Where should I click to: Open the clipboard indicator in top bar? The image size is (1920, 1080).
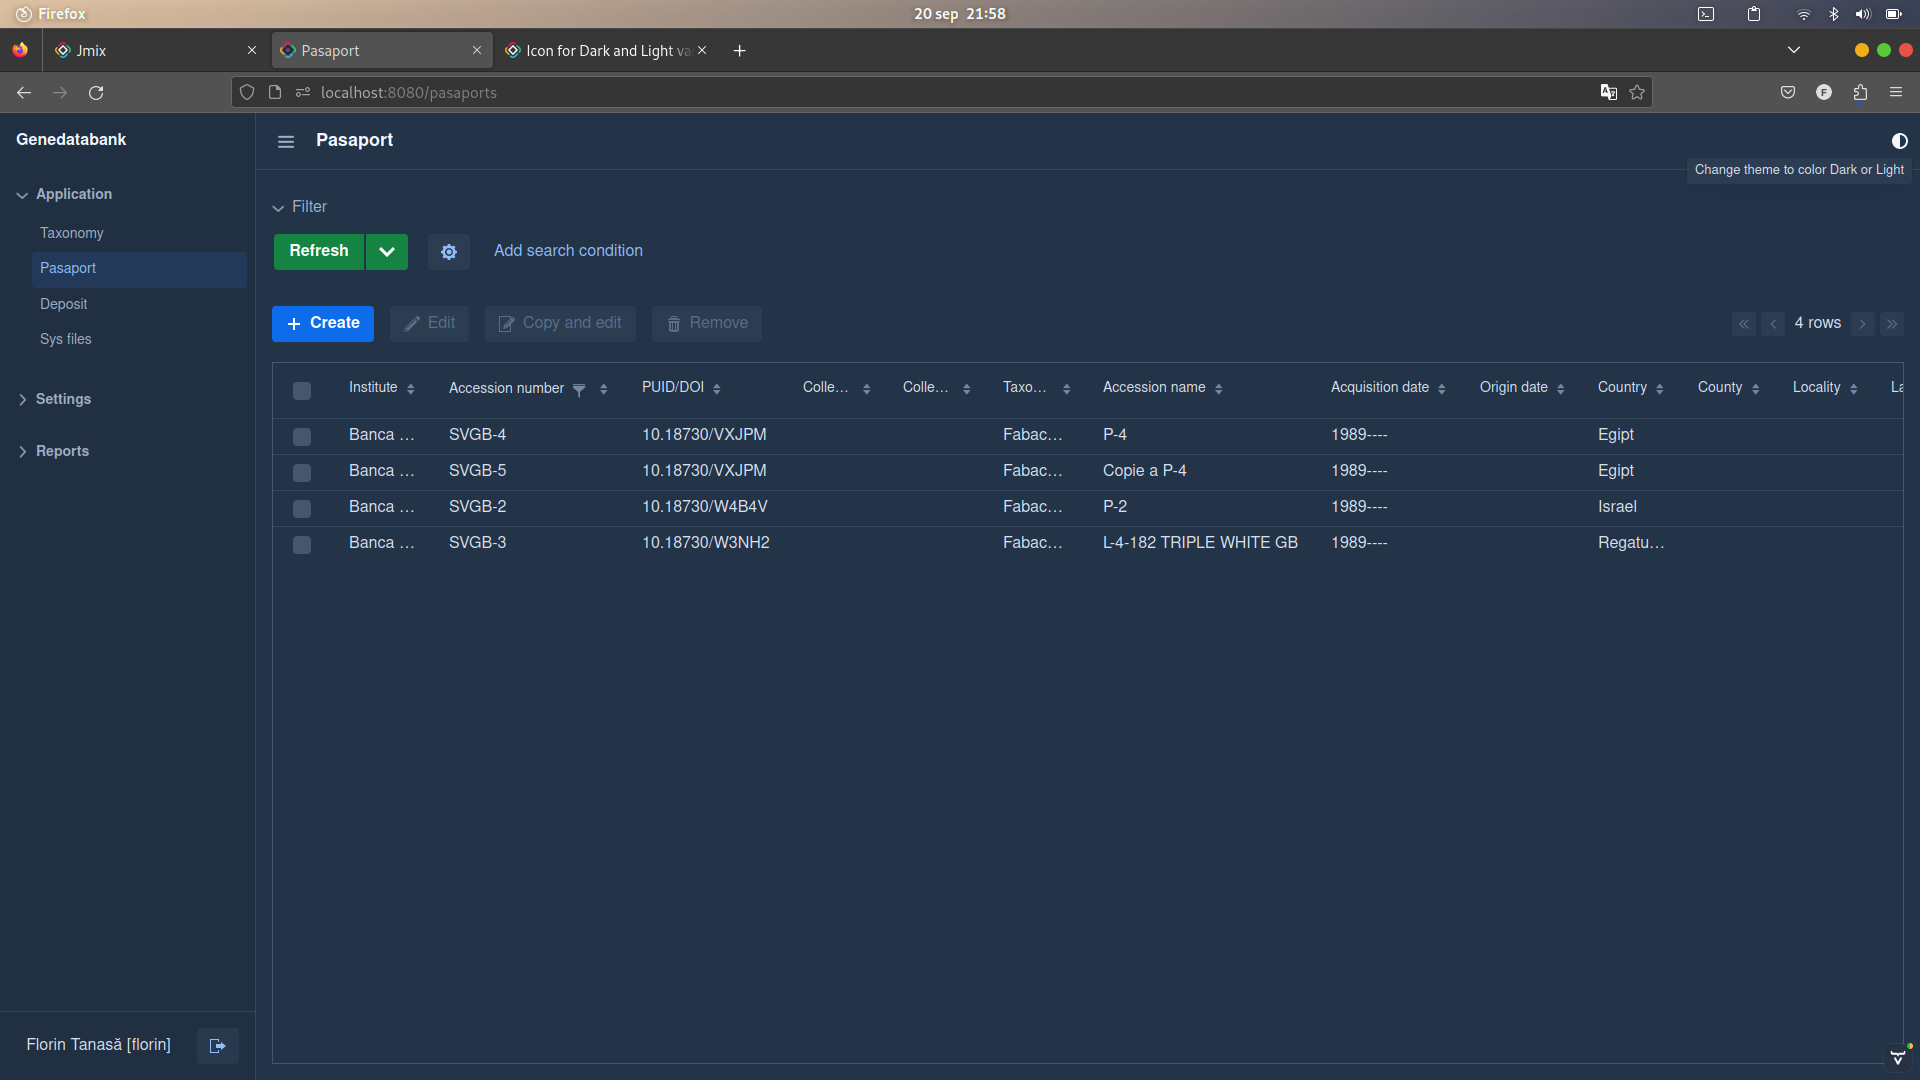1754,14
